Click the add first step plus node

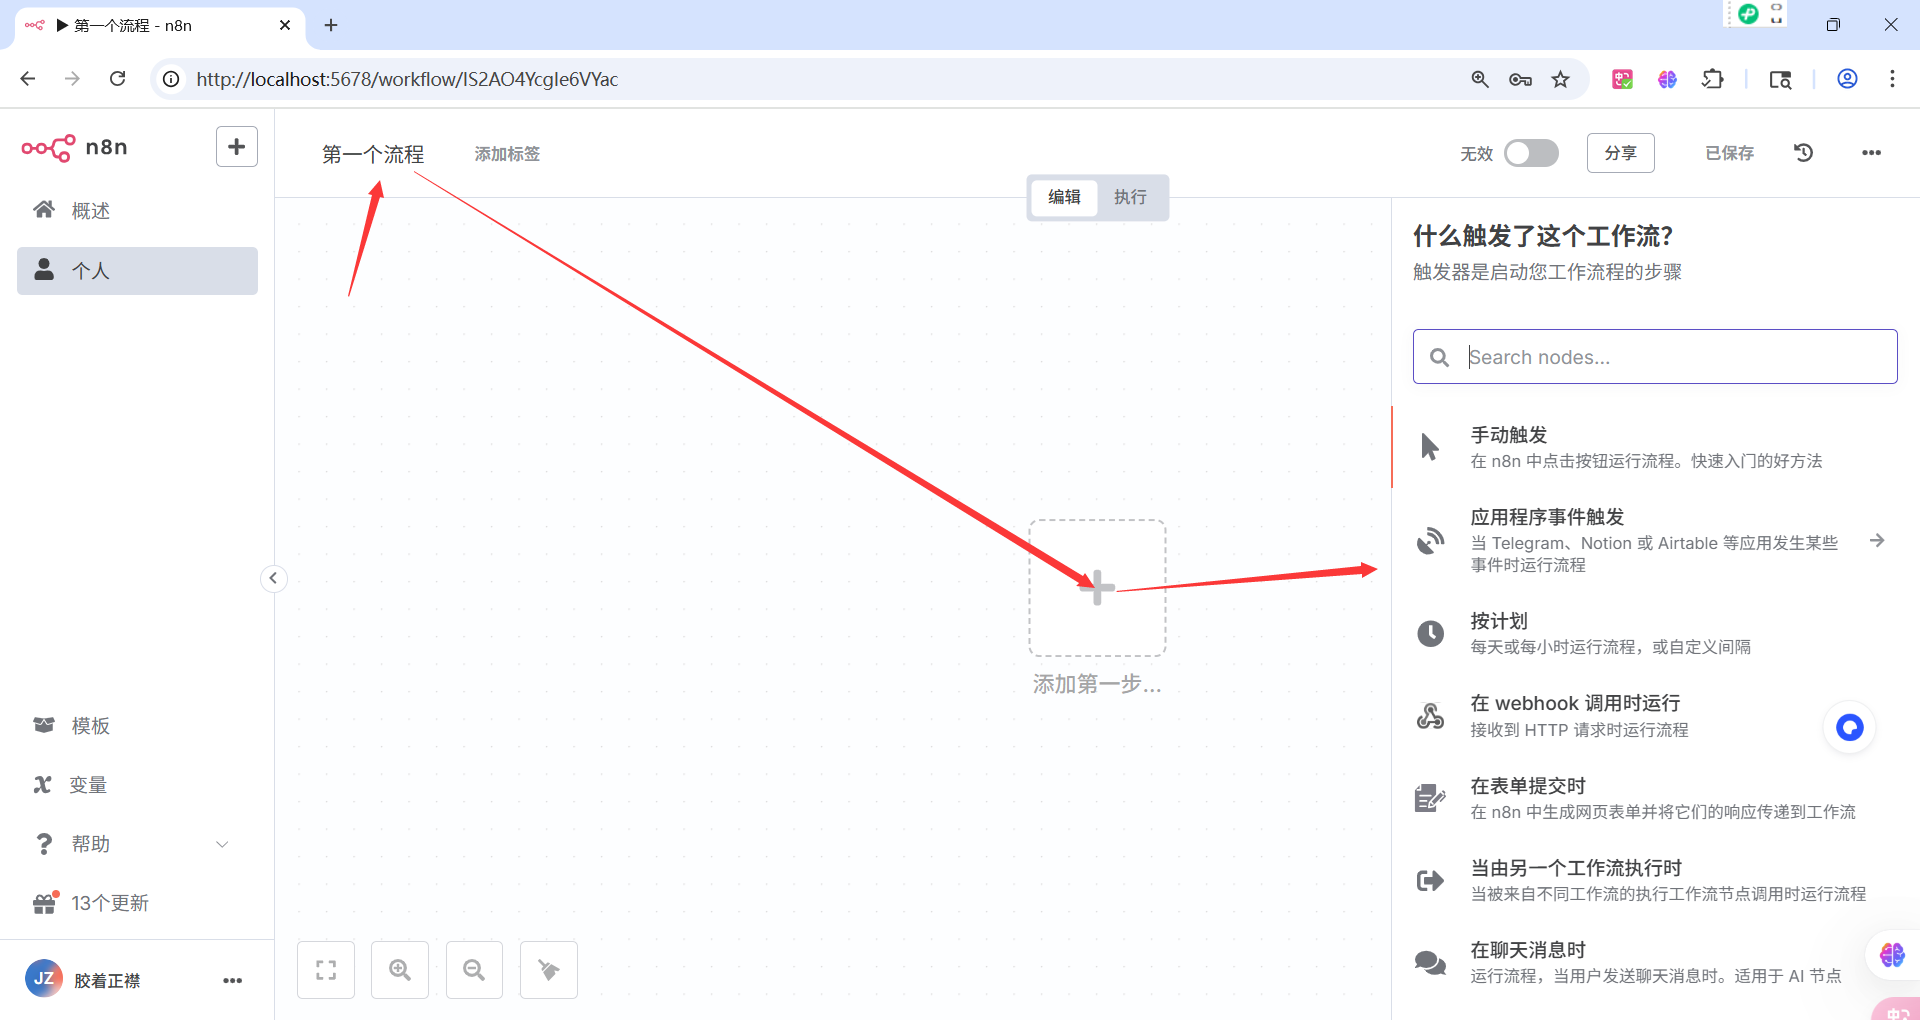coord(1097,588)
